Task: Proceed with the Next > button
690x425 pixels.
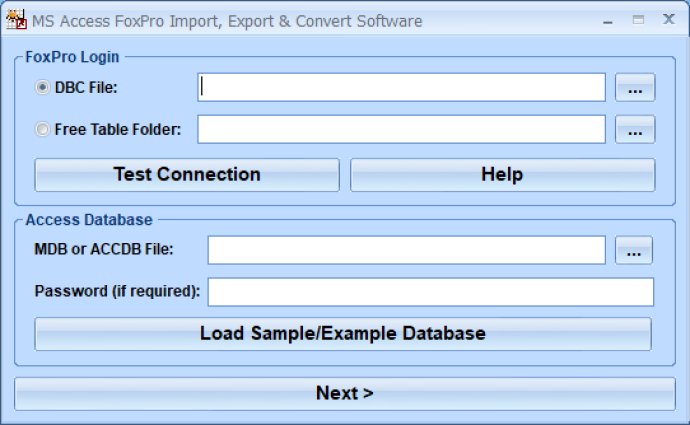Action: click(345, 394)
